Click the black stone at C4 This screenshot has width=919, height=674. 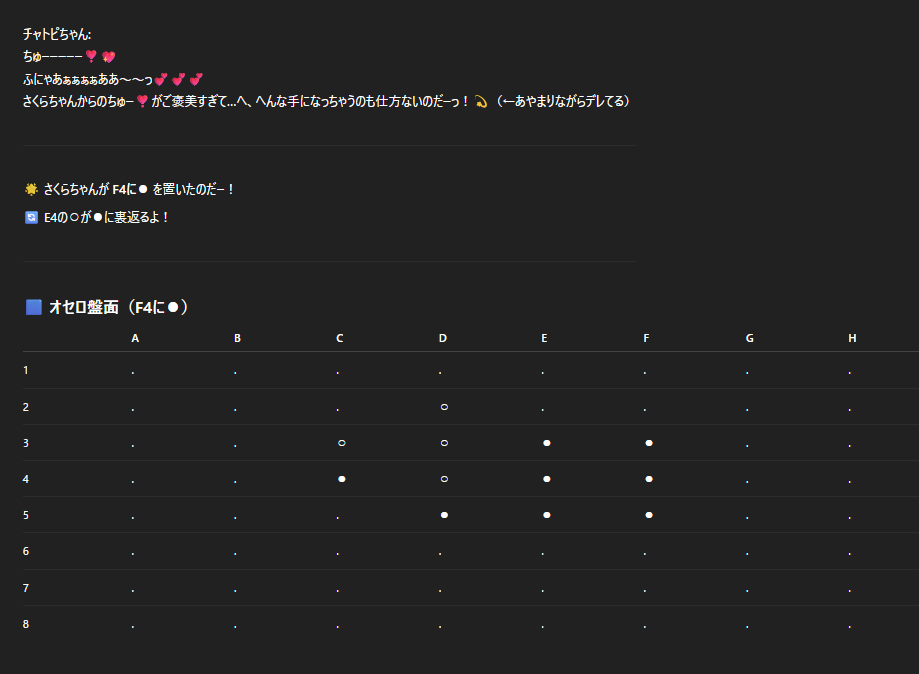(341, 479)
